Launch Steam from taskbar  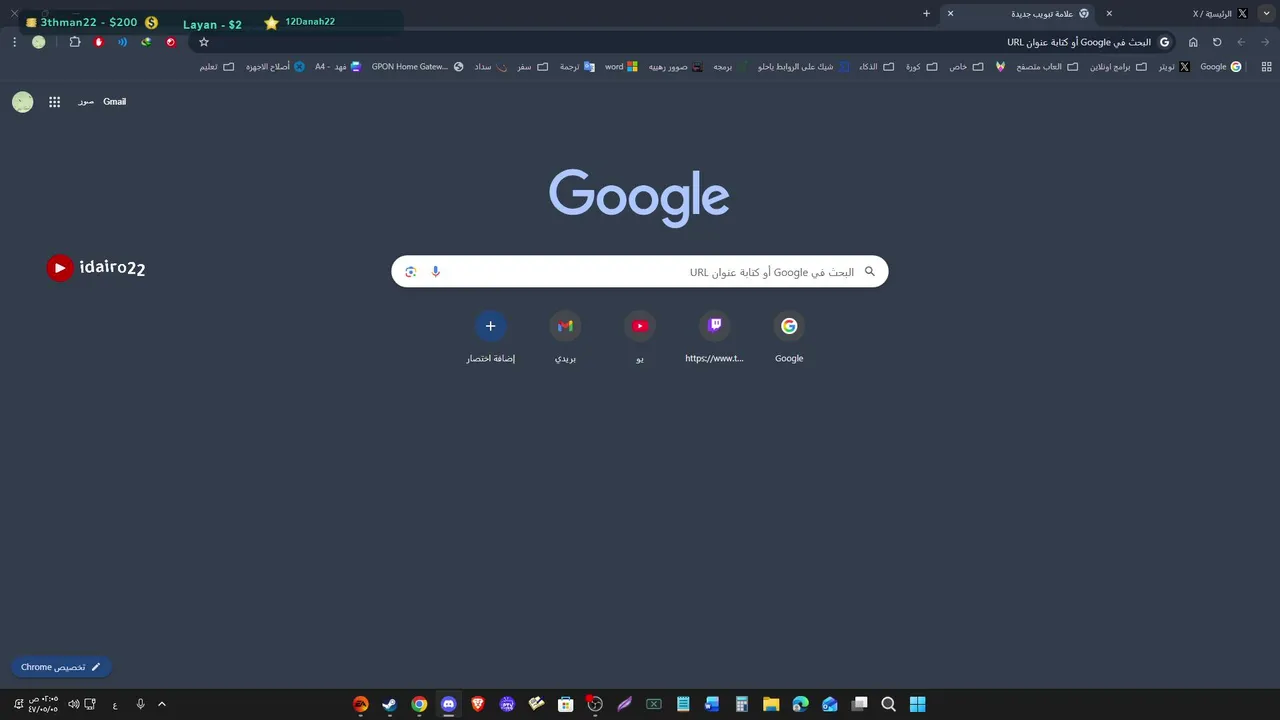389,704
